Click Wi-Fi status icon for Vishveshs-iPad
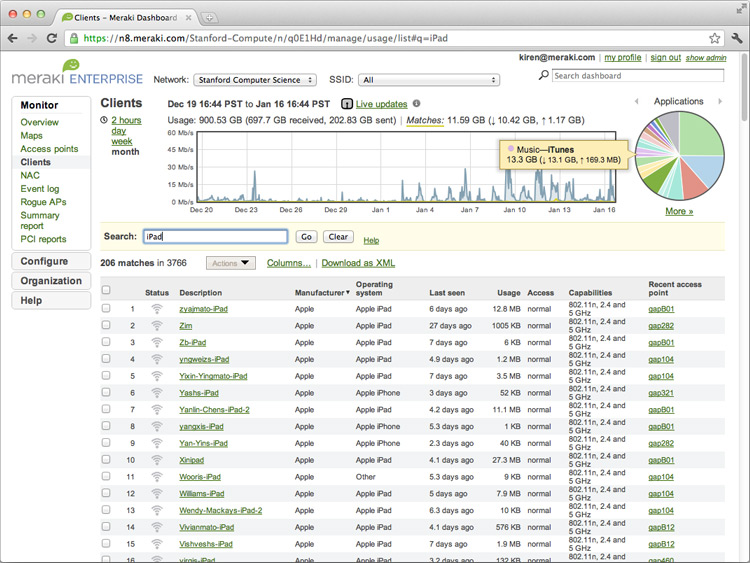Image resolution: width=750 pixels, height=563 pixels. click(x=156, y=544)
